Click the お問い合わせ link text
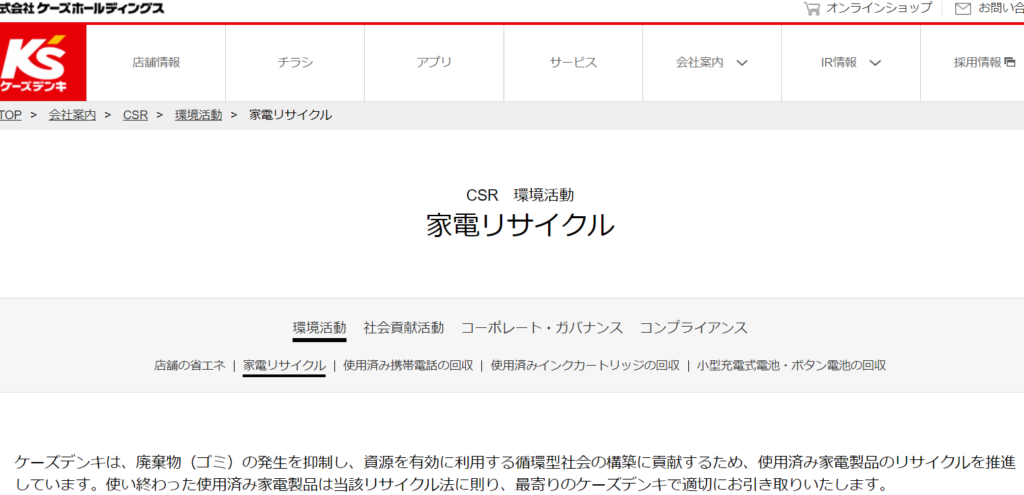 [x=1000, y=8]
